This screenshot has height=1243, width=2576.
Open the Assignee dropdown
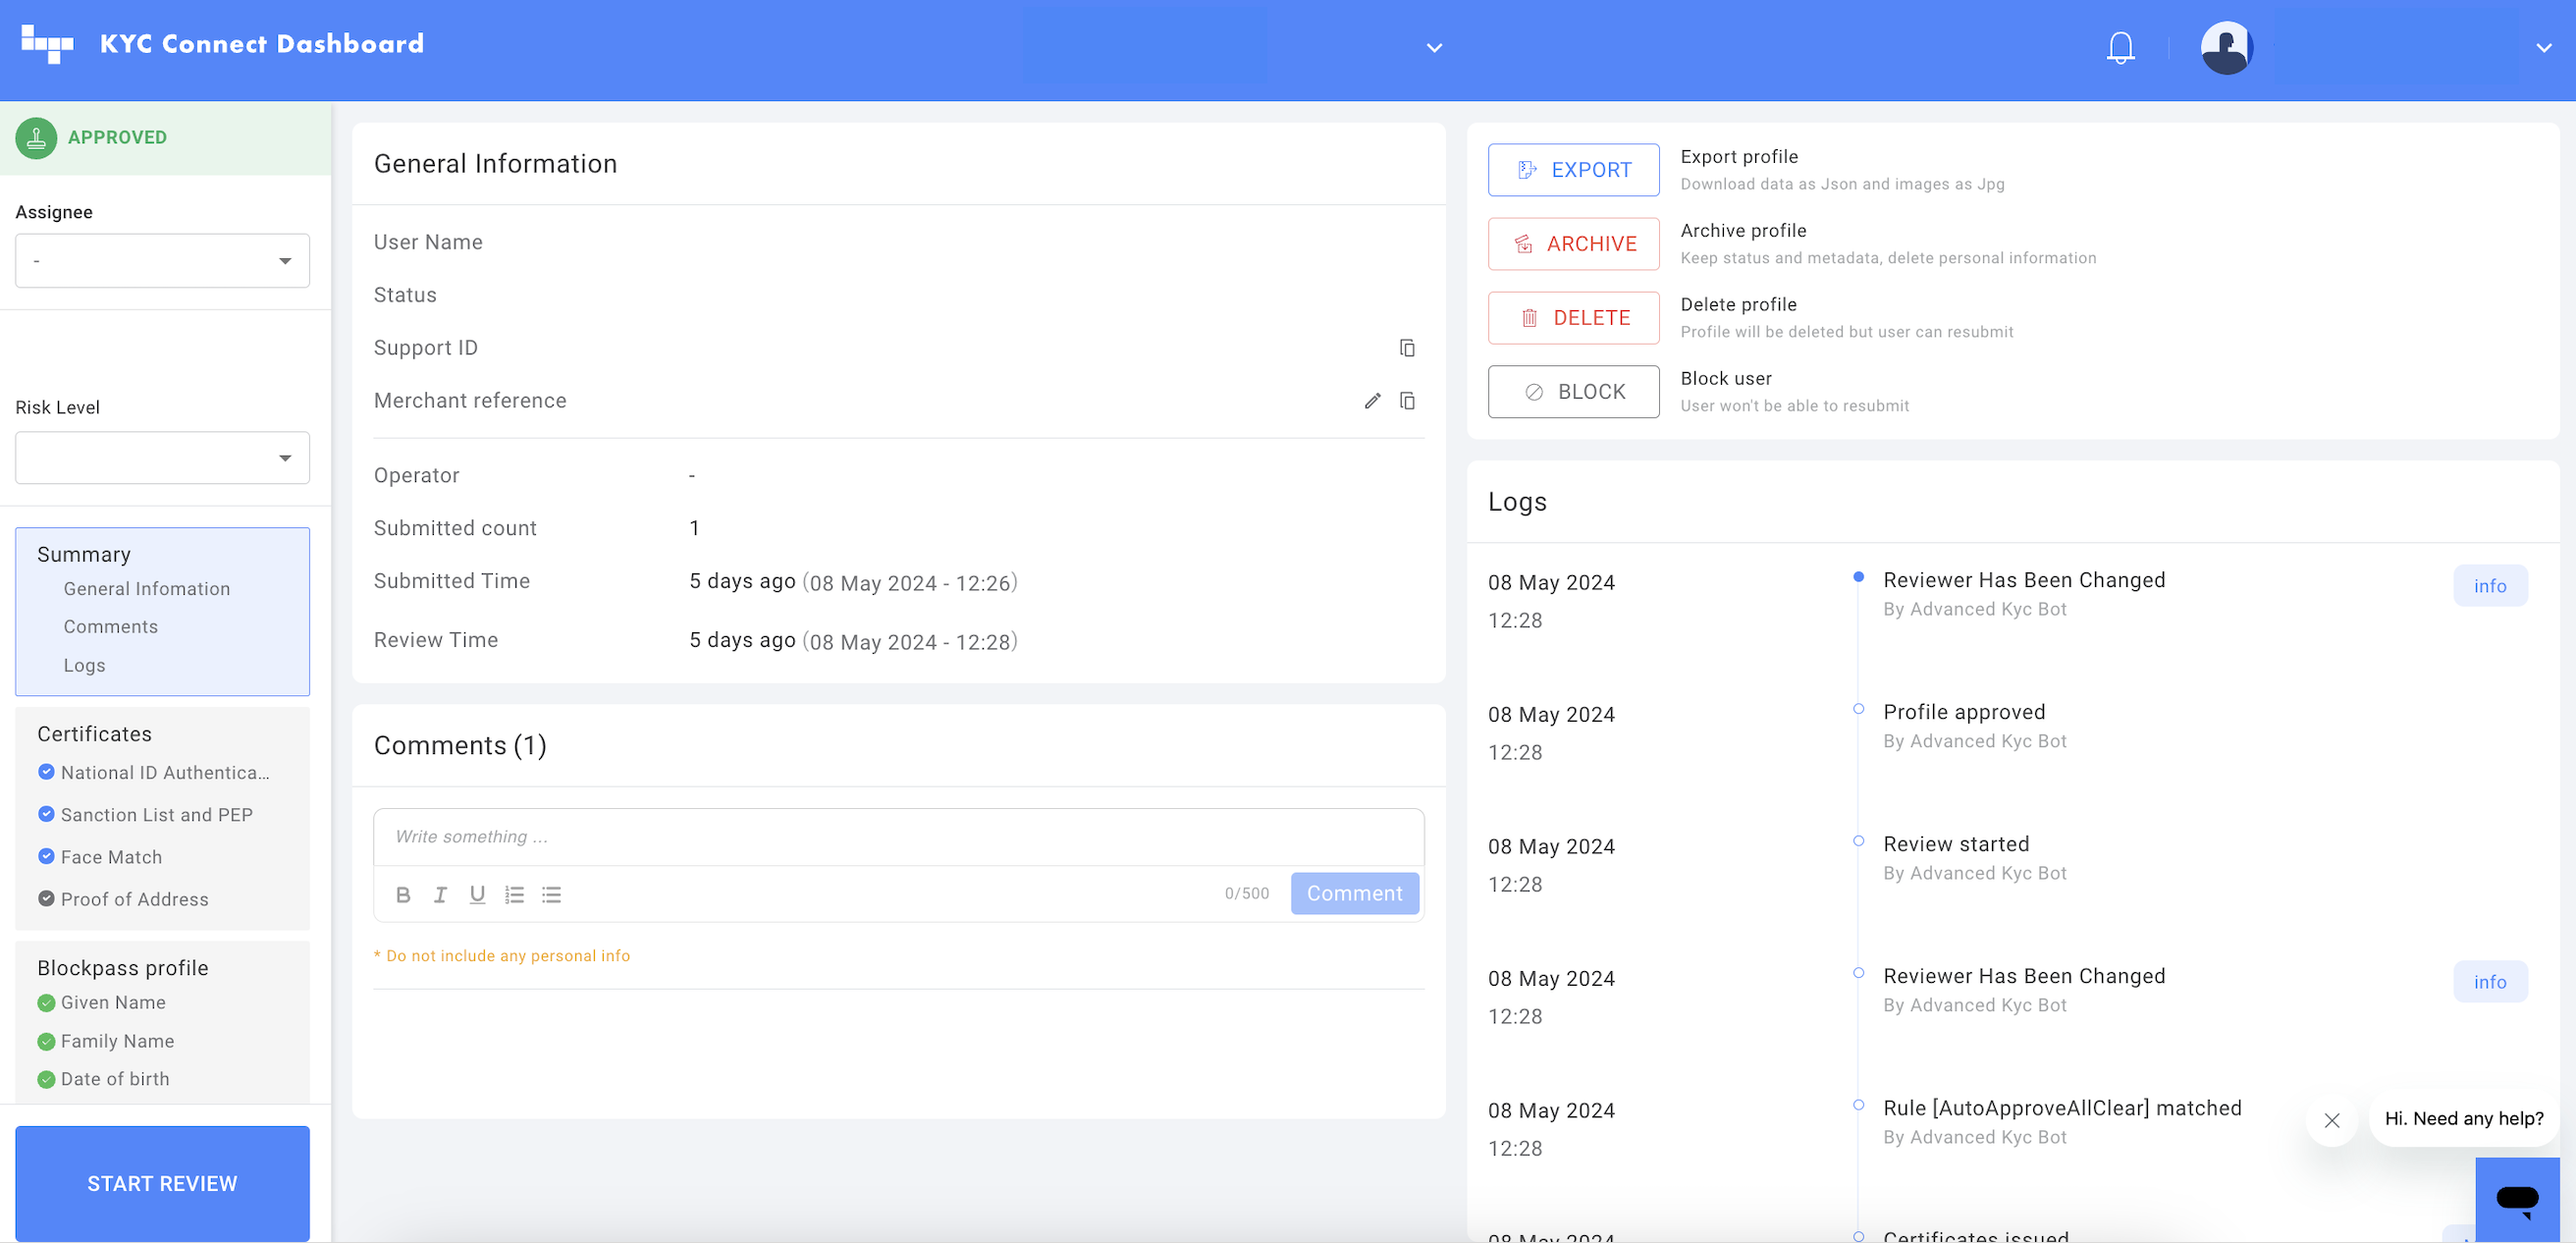(x=162, y=261)
